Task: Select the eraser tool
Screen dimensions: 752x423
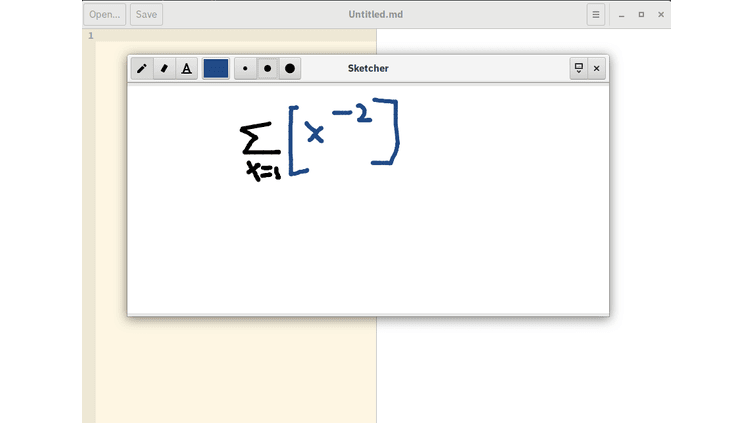Action: click(x=164, y=69)
